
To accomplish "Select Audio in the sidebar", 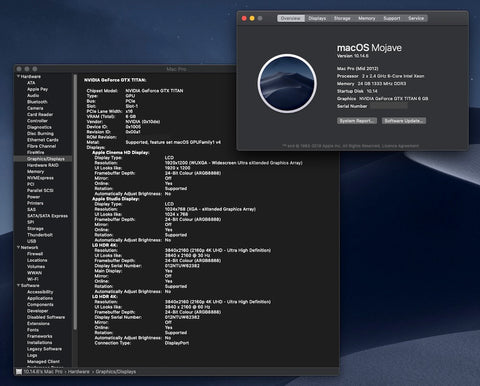I will click(x=33, y=96).
